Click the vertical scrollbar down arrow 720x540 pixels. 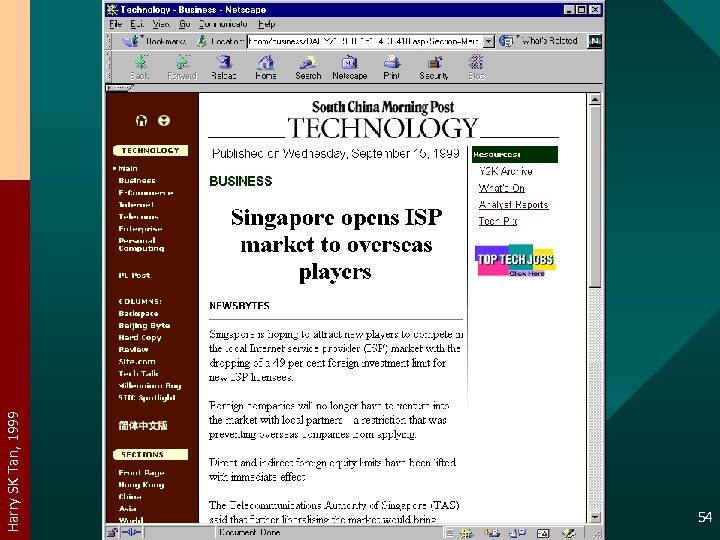coord(595,517)
